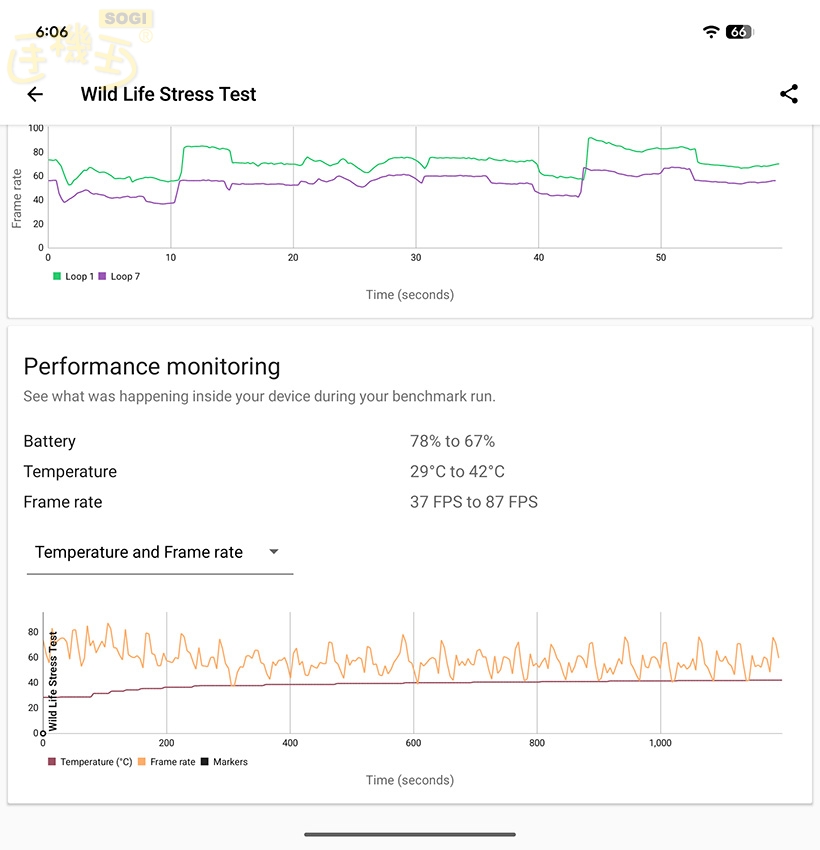
Task: Tap the clock time in status bar
Action: click(x=52, y=32)
